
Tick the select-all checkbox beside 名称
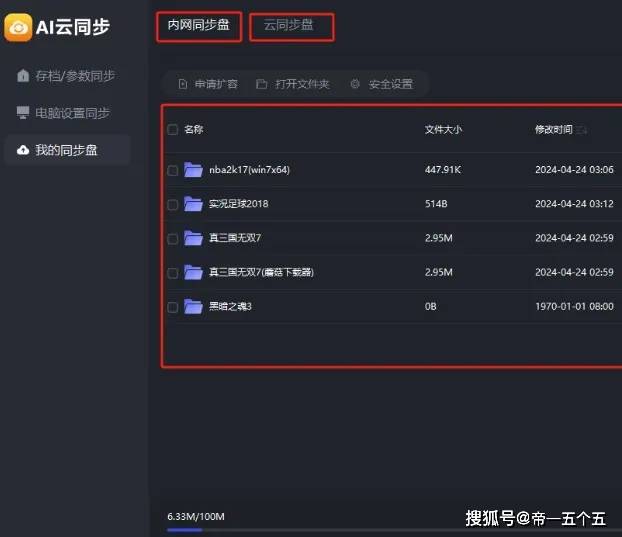173,130
